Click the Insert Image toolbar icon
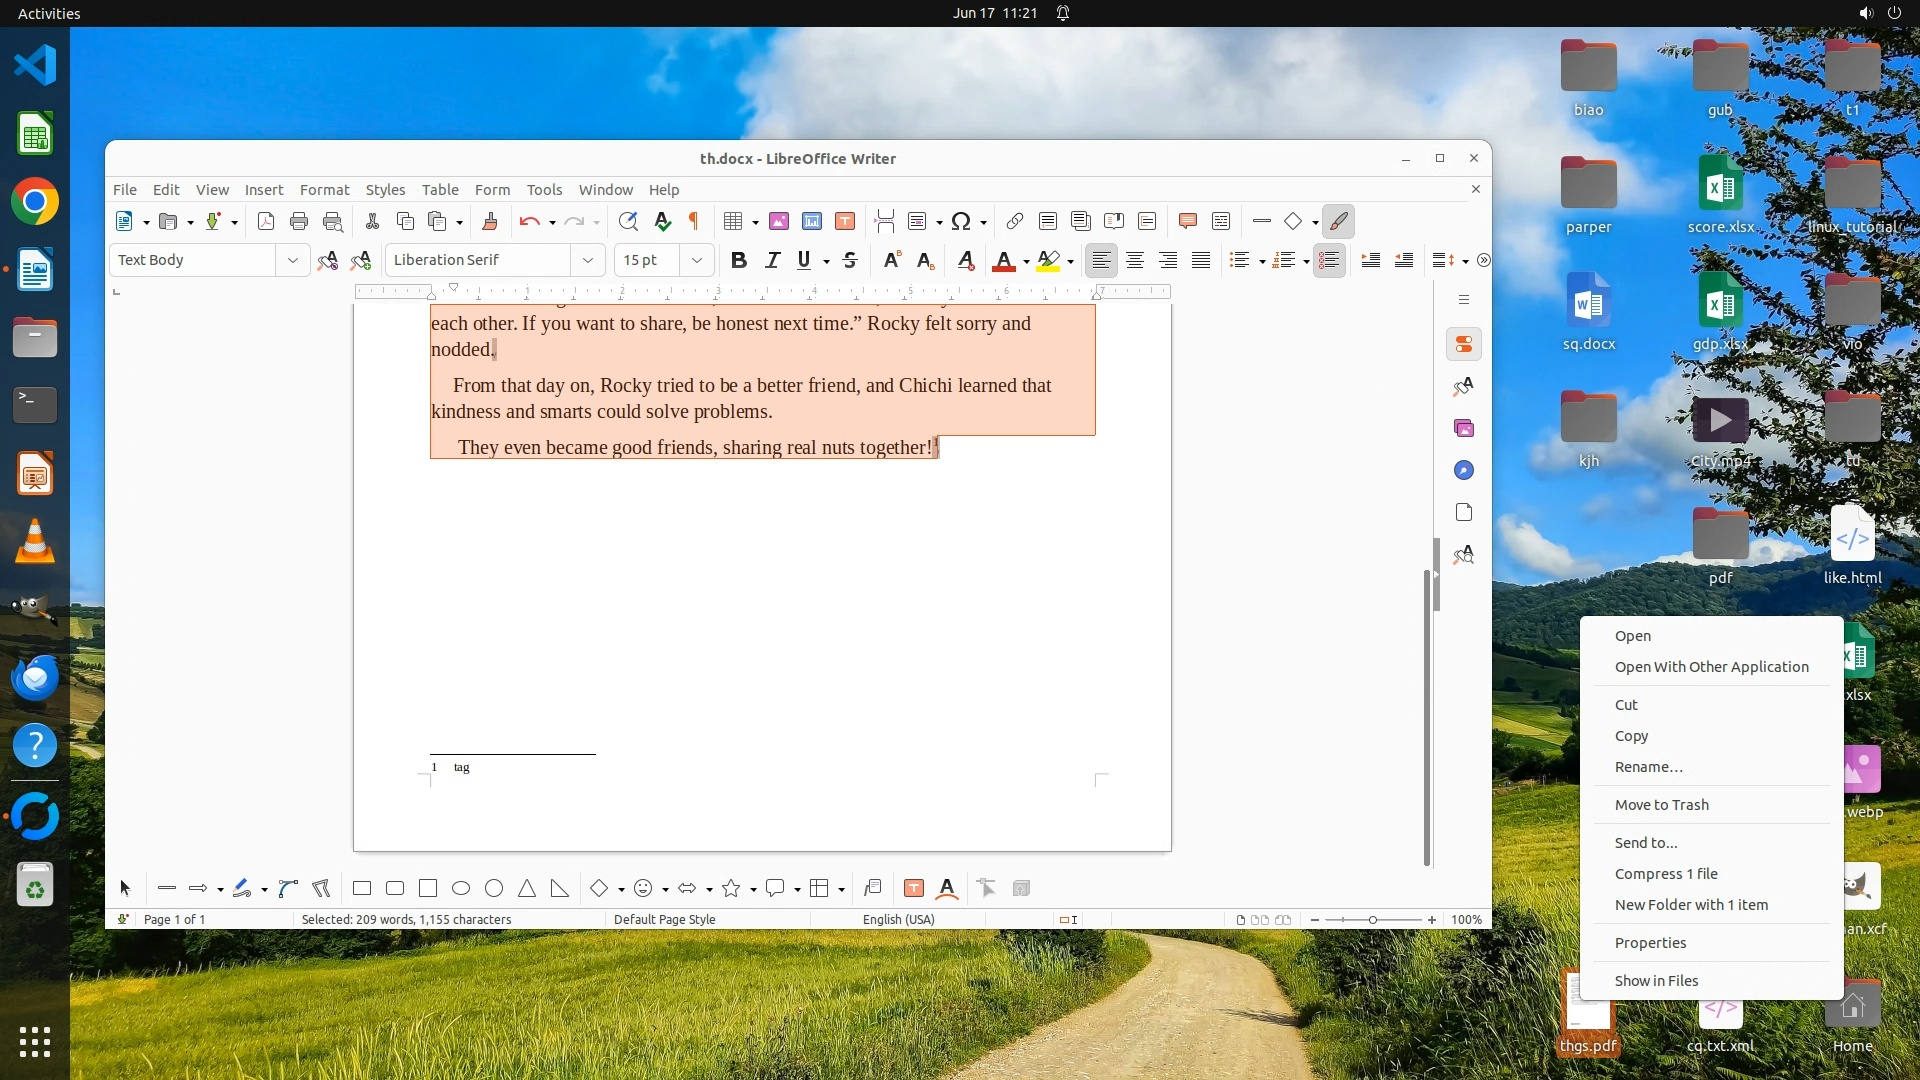 tap(779, 222)
